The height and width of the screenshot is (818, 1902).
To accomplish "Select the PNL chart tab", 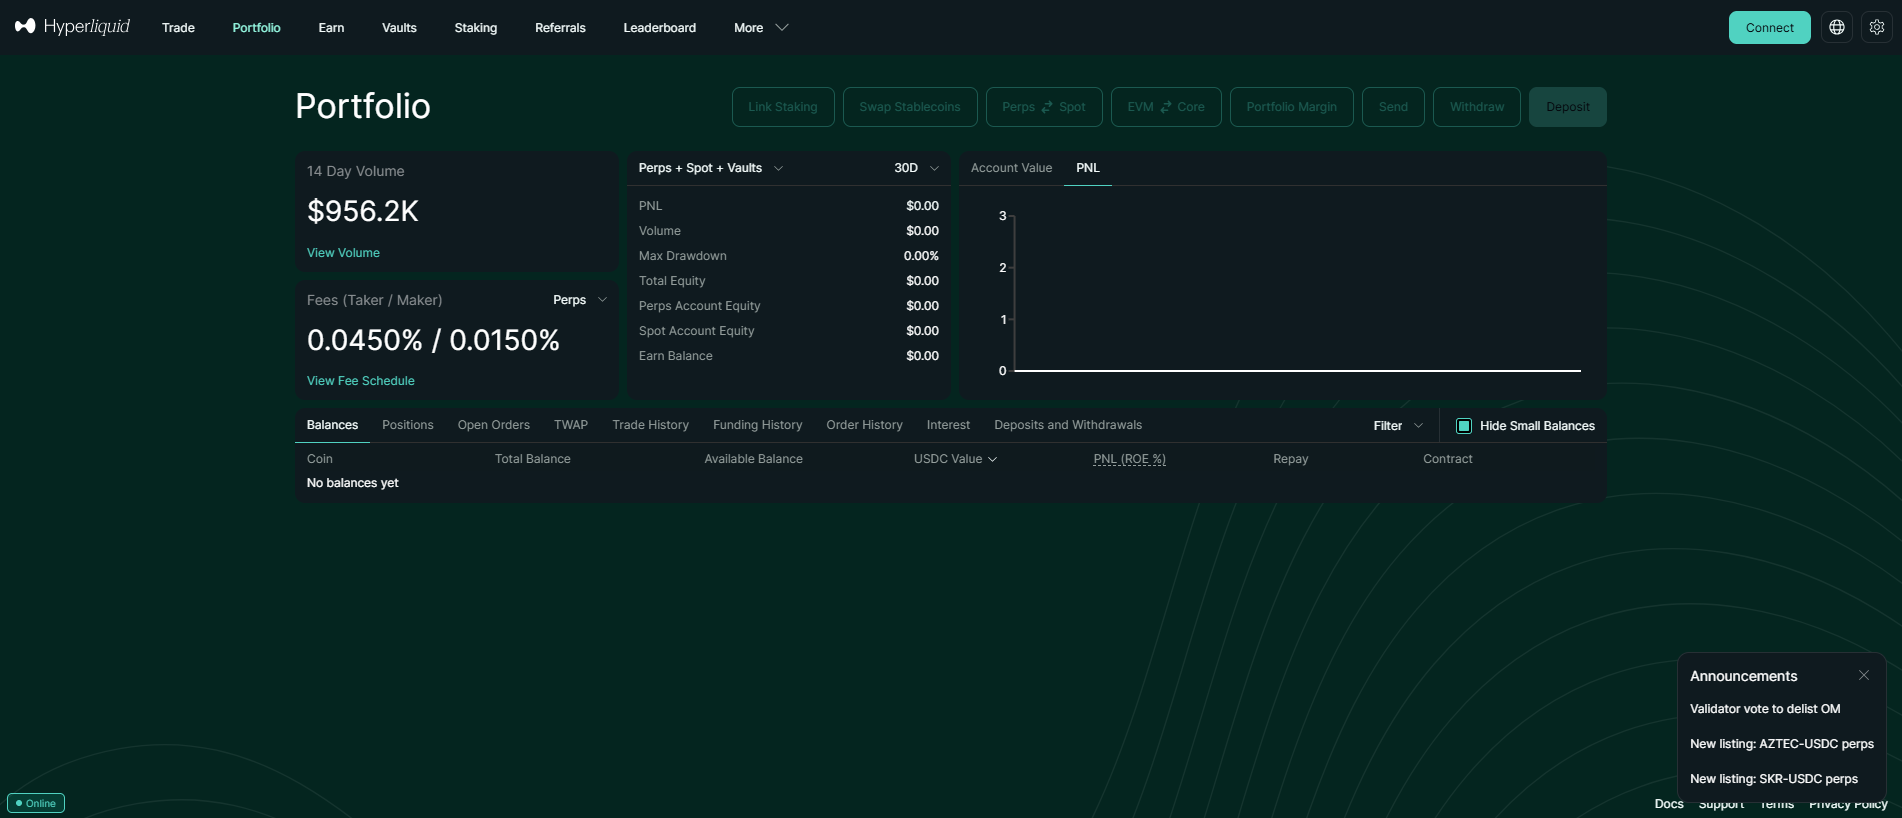I will point(1088,168).
